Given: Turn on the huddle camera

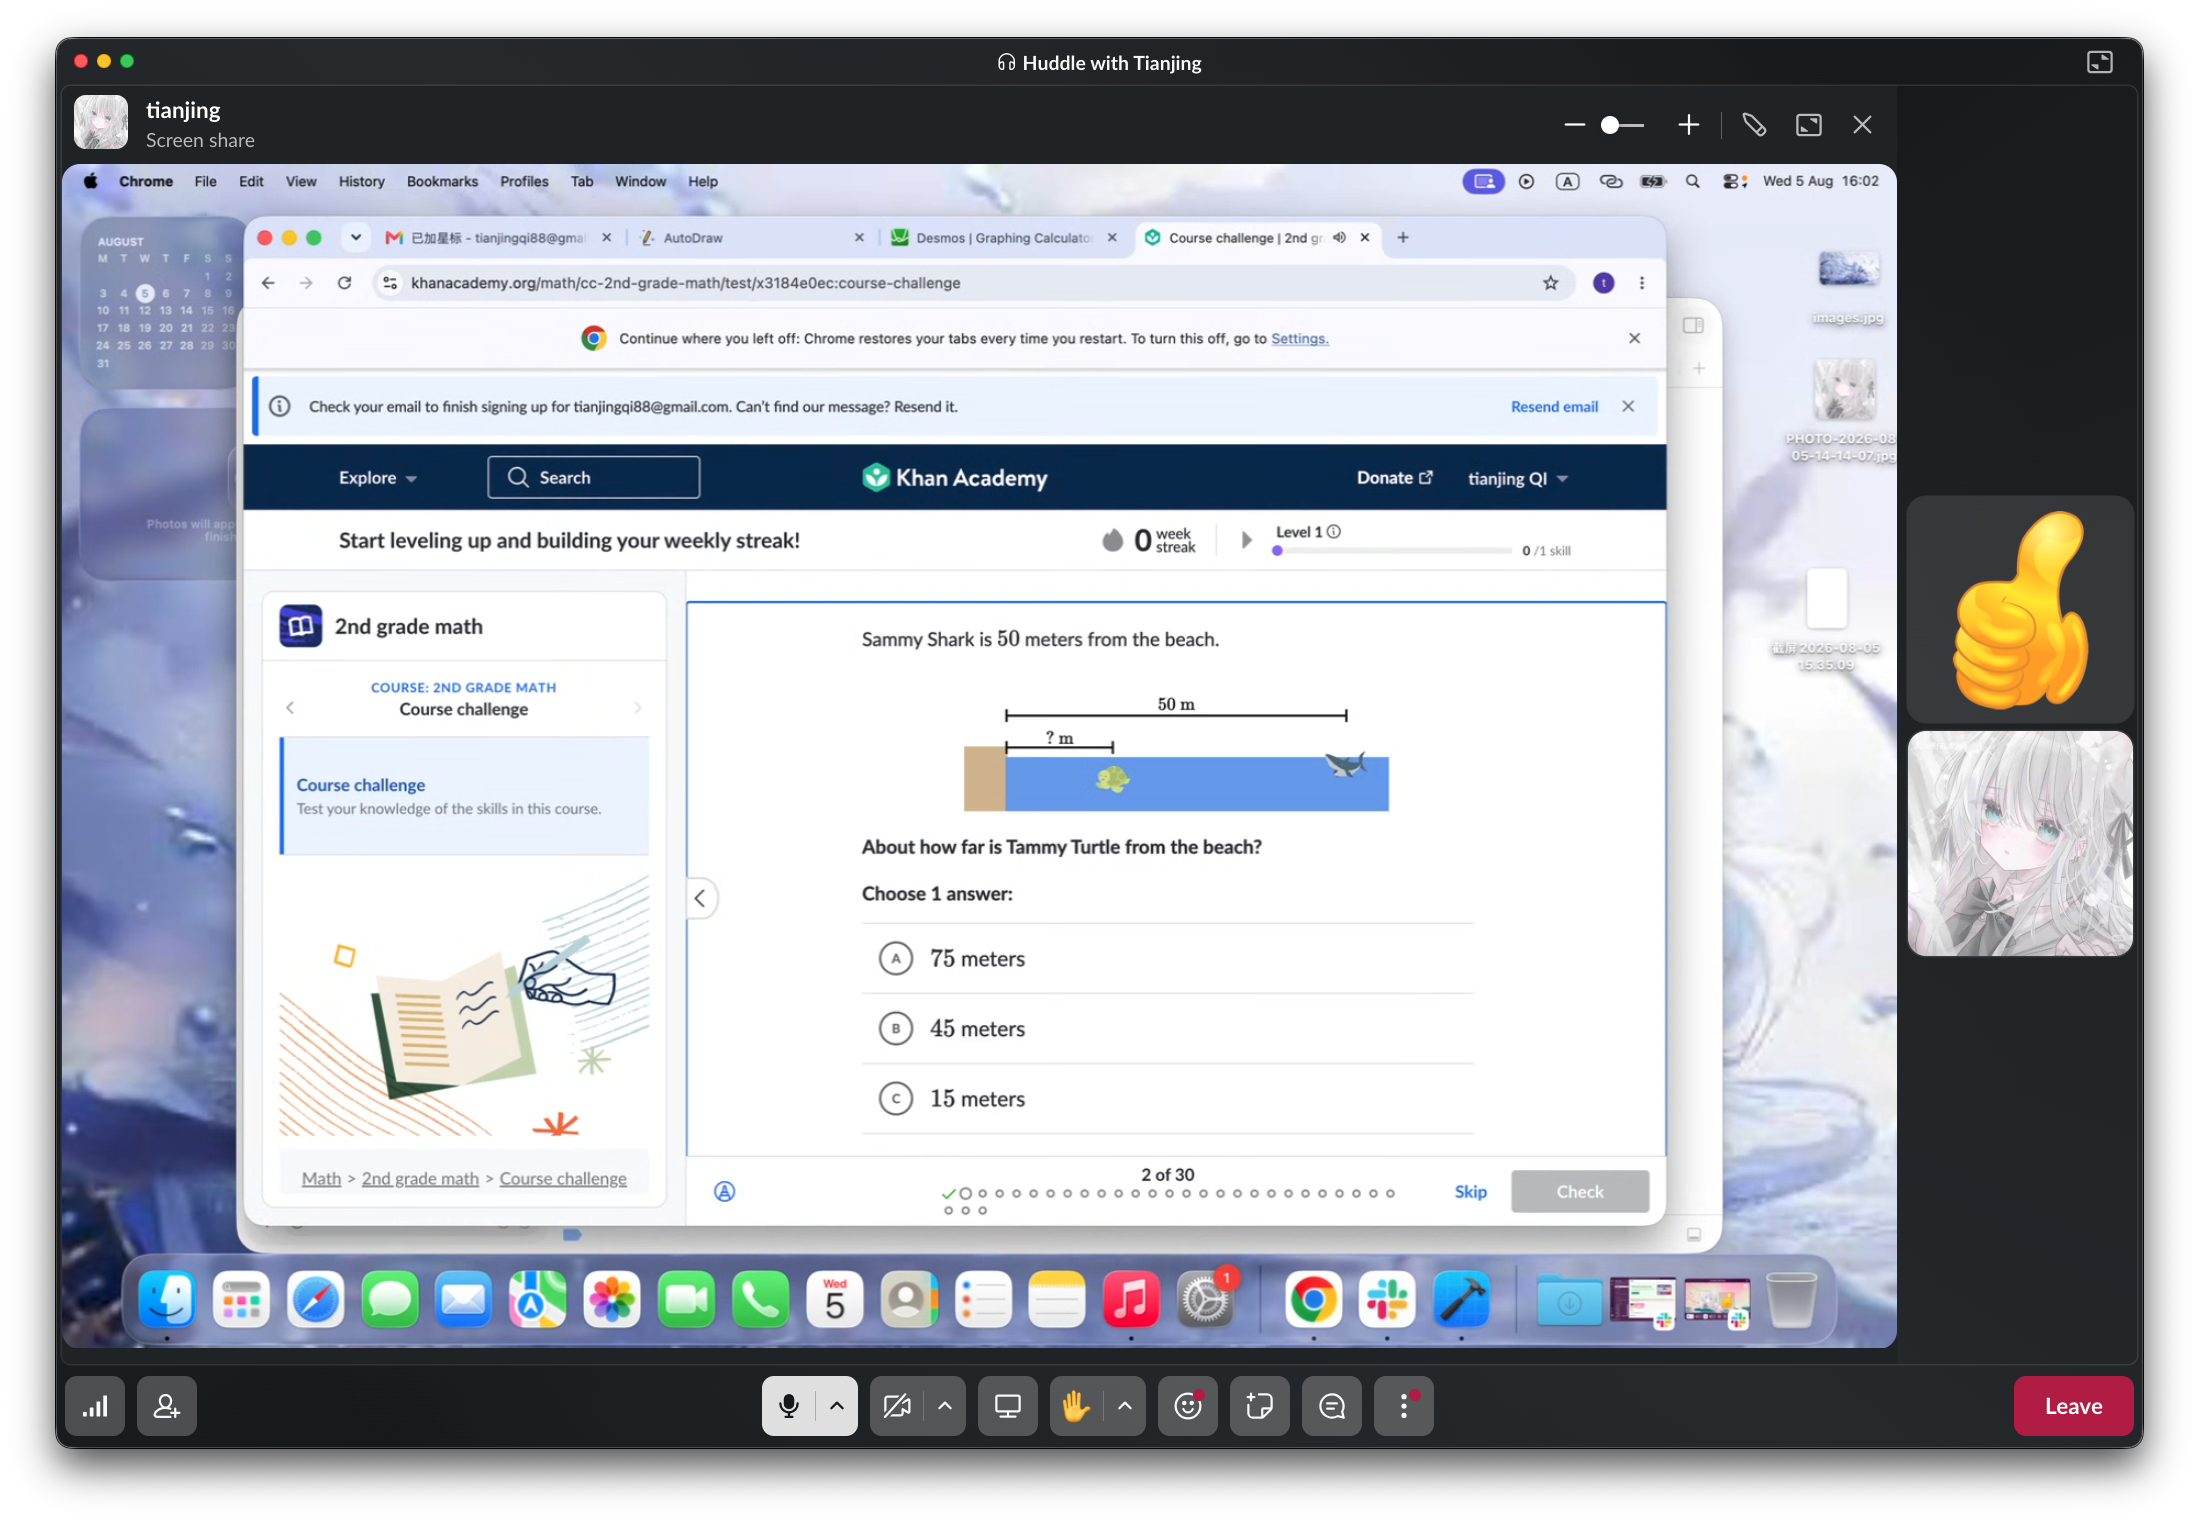Looking at the screenshot, I should [897, 1406].
